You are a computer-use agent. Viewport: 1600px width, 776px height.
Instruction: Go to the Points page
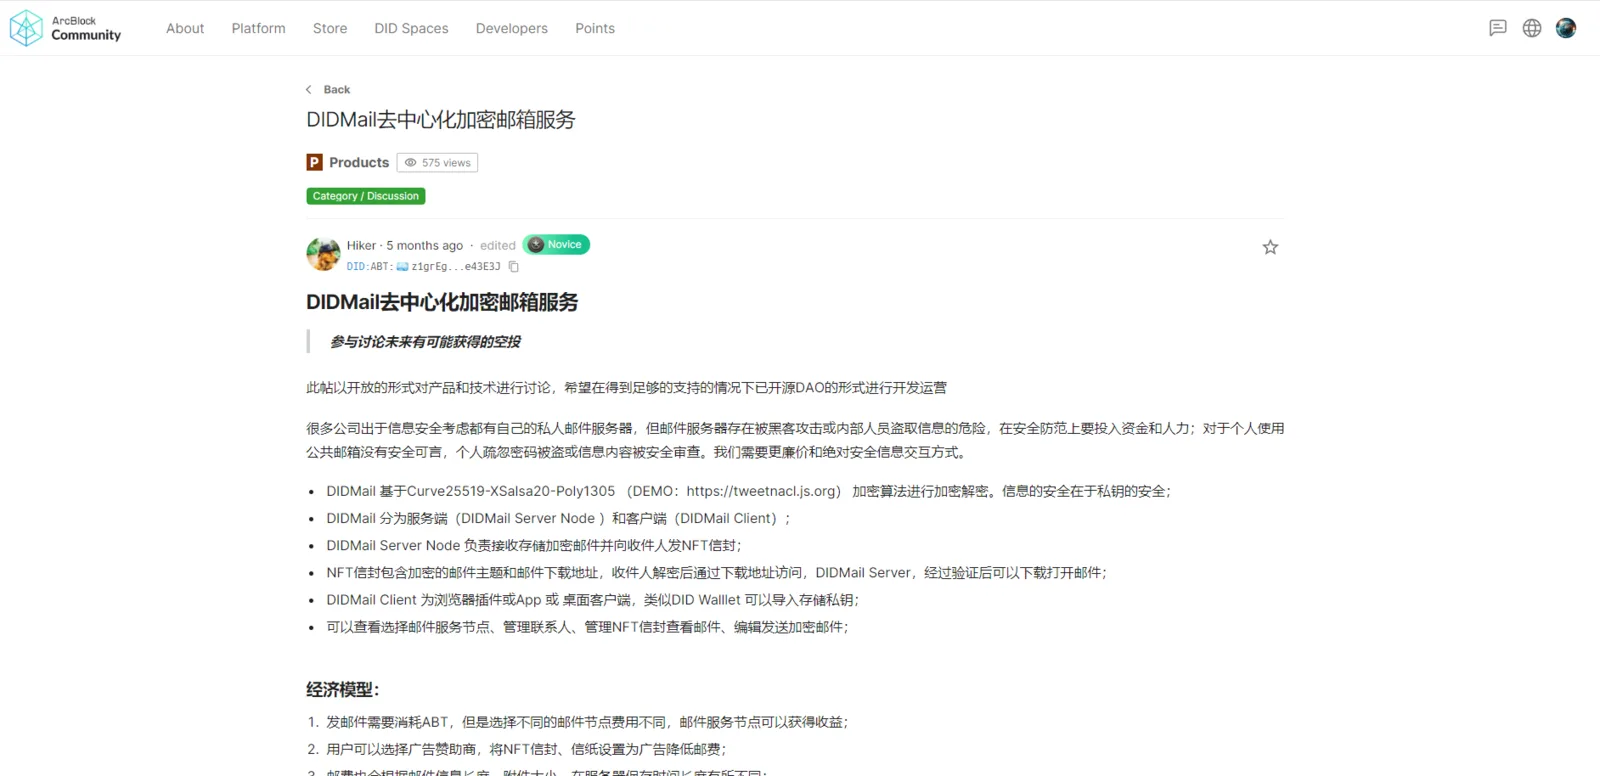click(x=595, y=28)
